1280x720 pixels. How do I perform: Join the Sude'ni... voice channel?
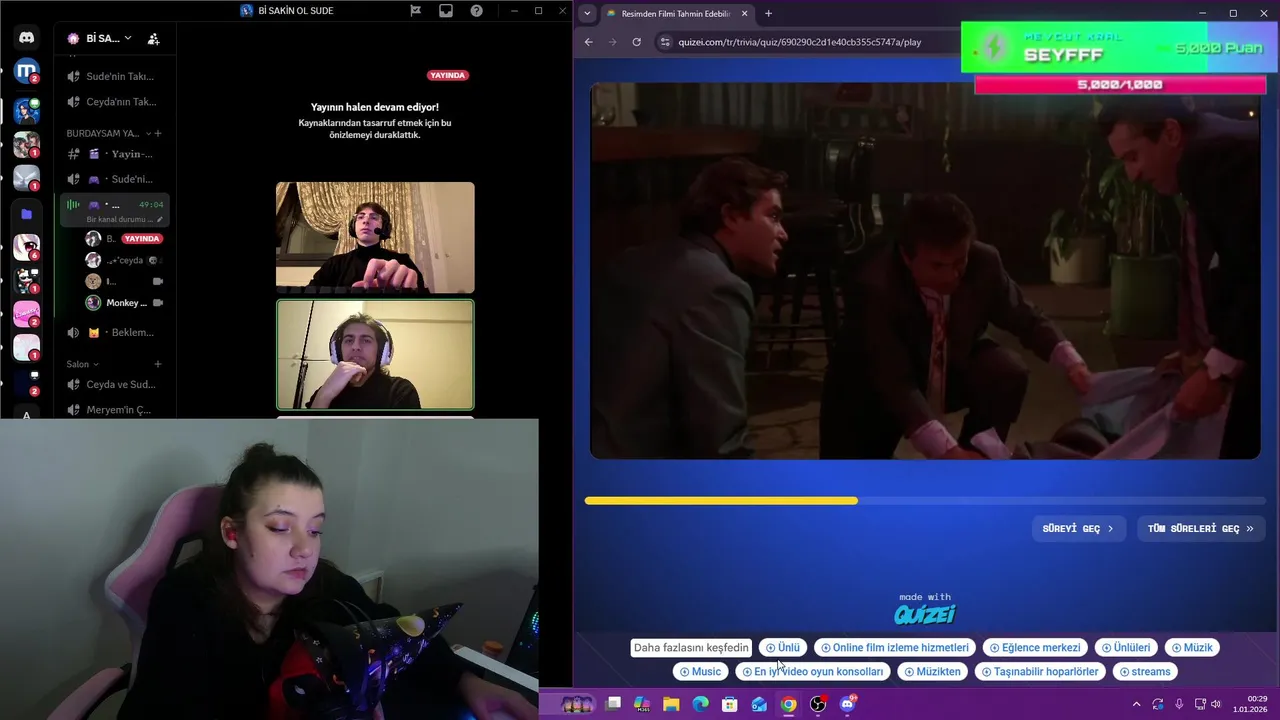click(x=115, y=179)
